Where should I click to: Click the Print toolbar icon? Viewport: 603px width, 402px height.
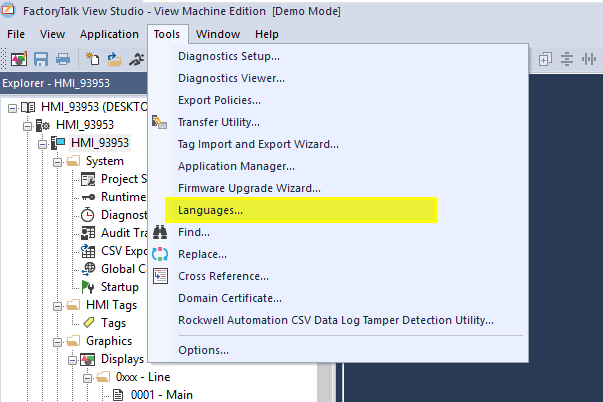tap(63, 59)
